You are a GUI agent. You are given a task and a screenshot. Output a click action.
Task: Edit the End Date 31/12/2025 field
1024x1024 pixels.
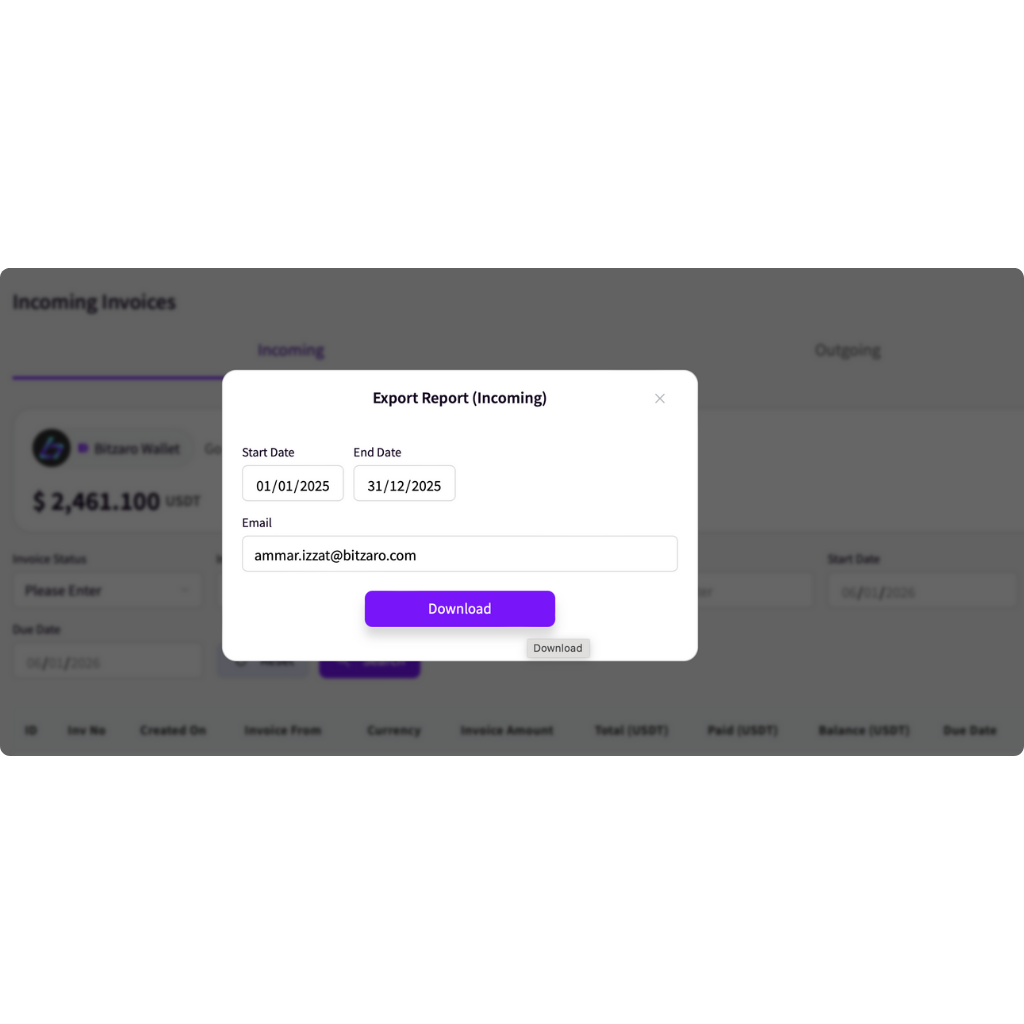tap(404, 483)
